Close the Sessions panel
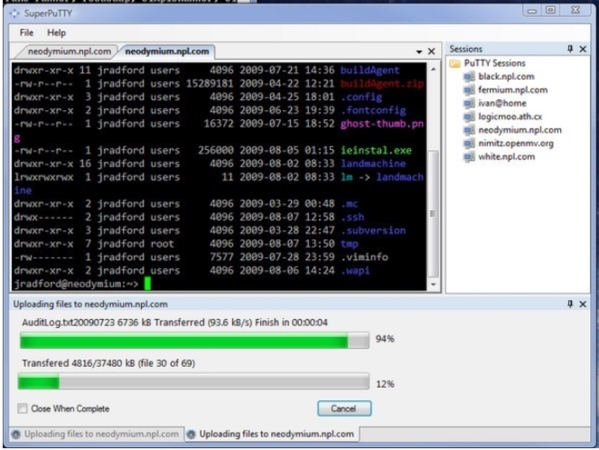Screen dimensions: 599x450 [x=583, y=49]
